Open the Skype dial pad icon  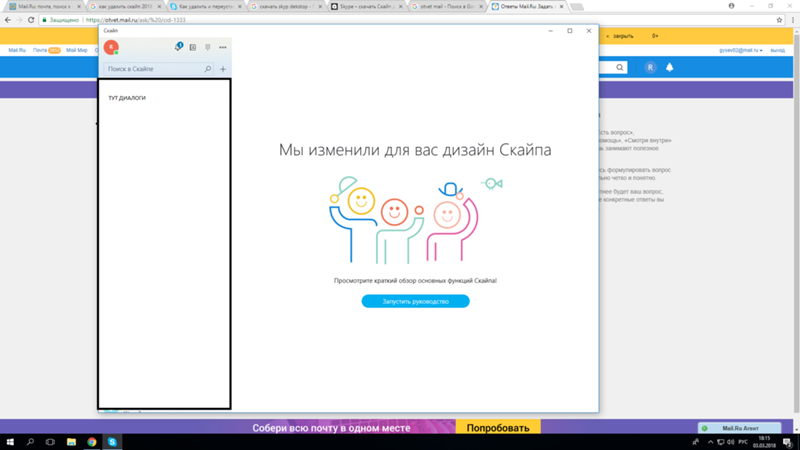pyautogui.click(x=208, y=47)
